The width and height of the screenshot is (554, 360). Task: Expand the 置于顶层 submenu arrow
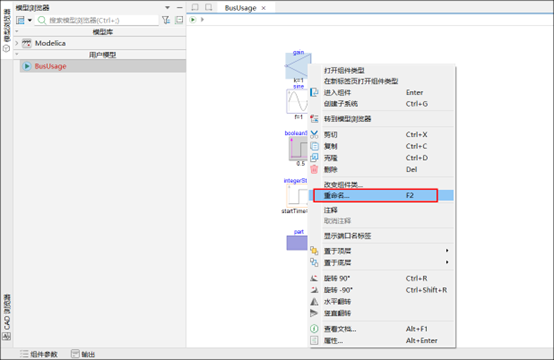coord(447,250)
